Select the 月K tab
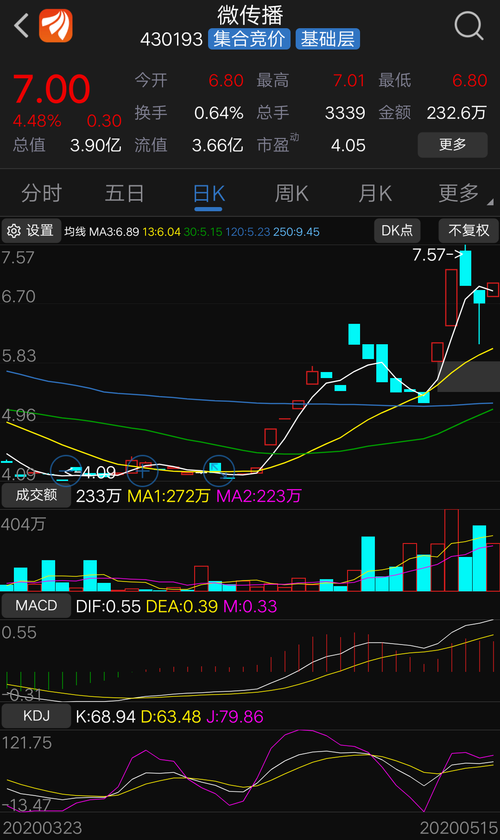Image resolution: width=500 pixels, height=840 pixels. coord(375,193)
